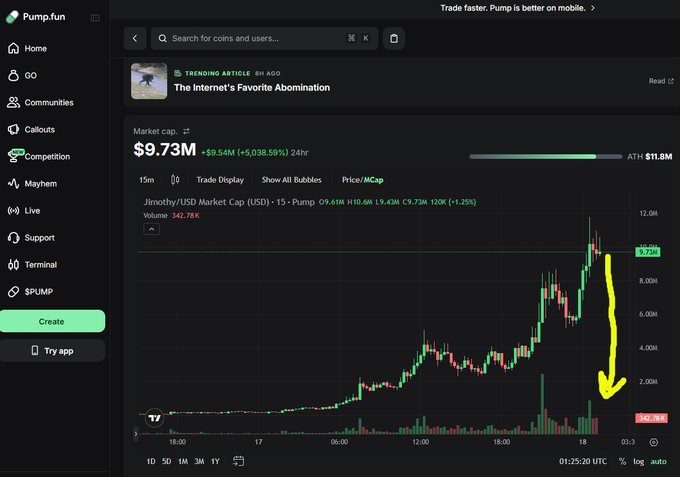
Task: Collapse the chart legend with the caret
Action: coord(151,229)
